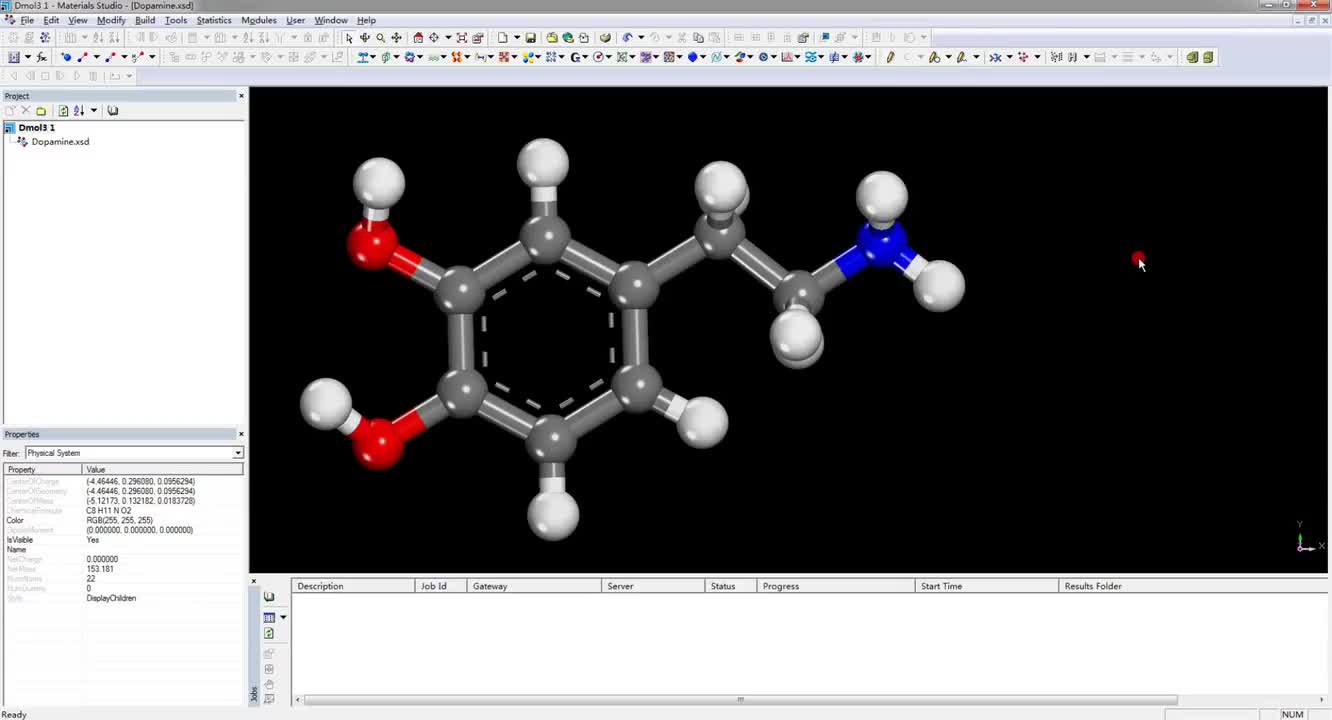1332x720 pixels.
Task: Expand the New document dropdown arrow
Action: point(516,38)
